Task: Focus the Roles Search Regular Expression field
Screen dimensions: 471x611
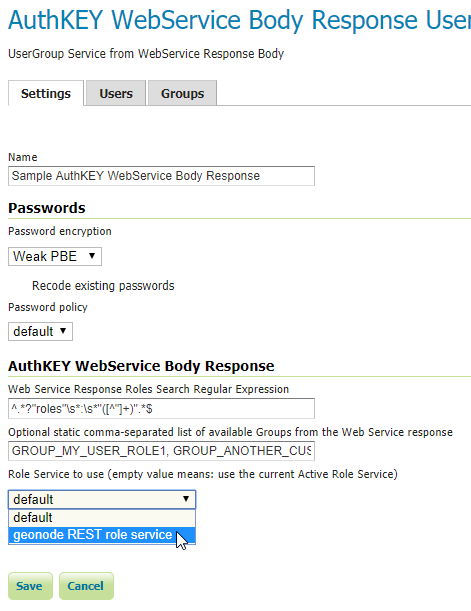Action: coord(161,408)
